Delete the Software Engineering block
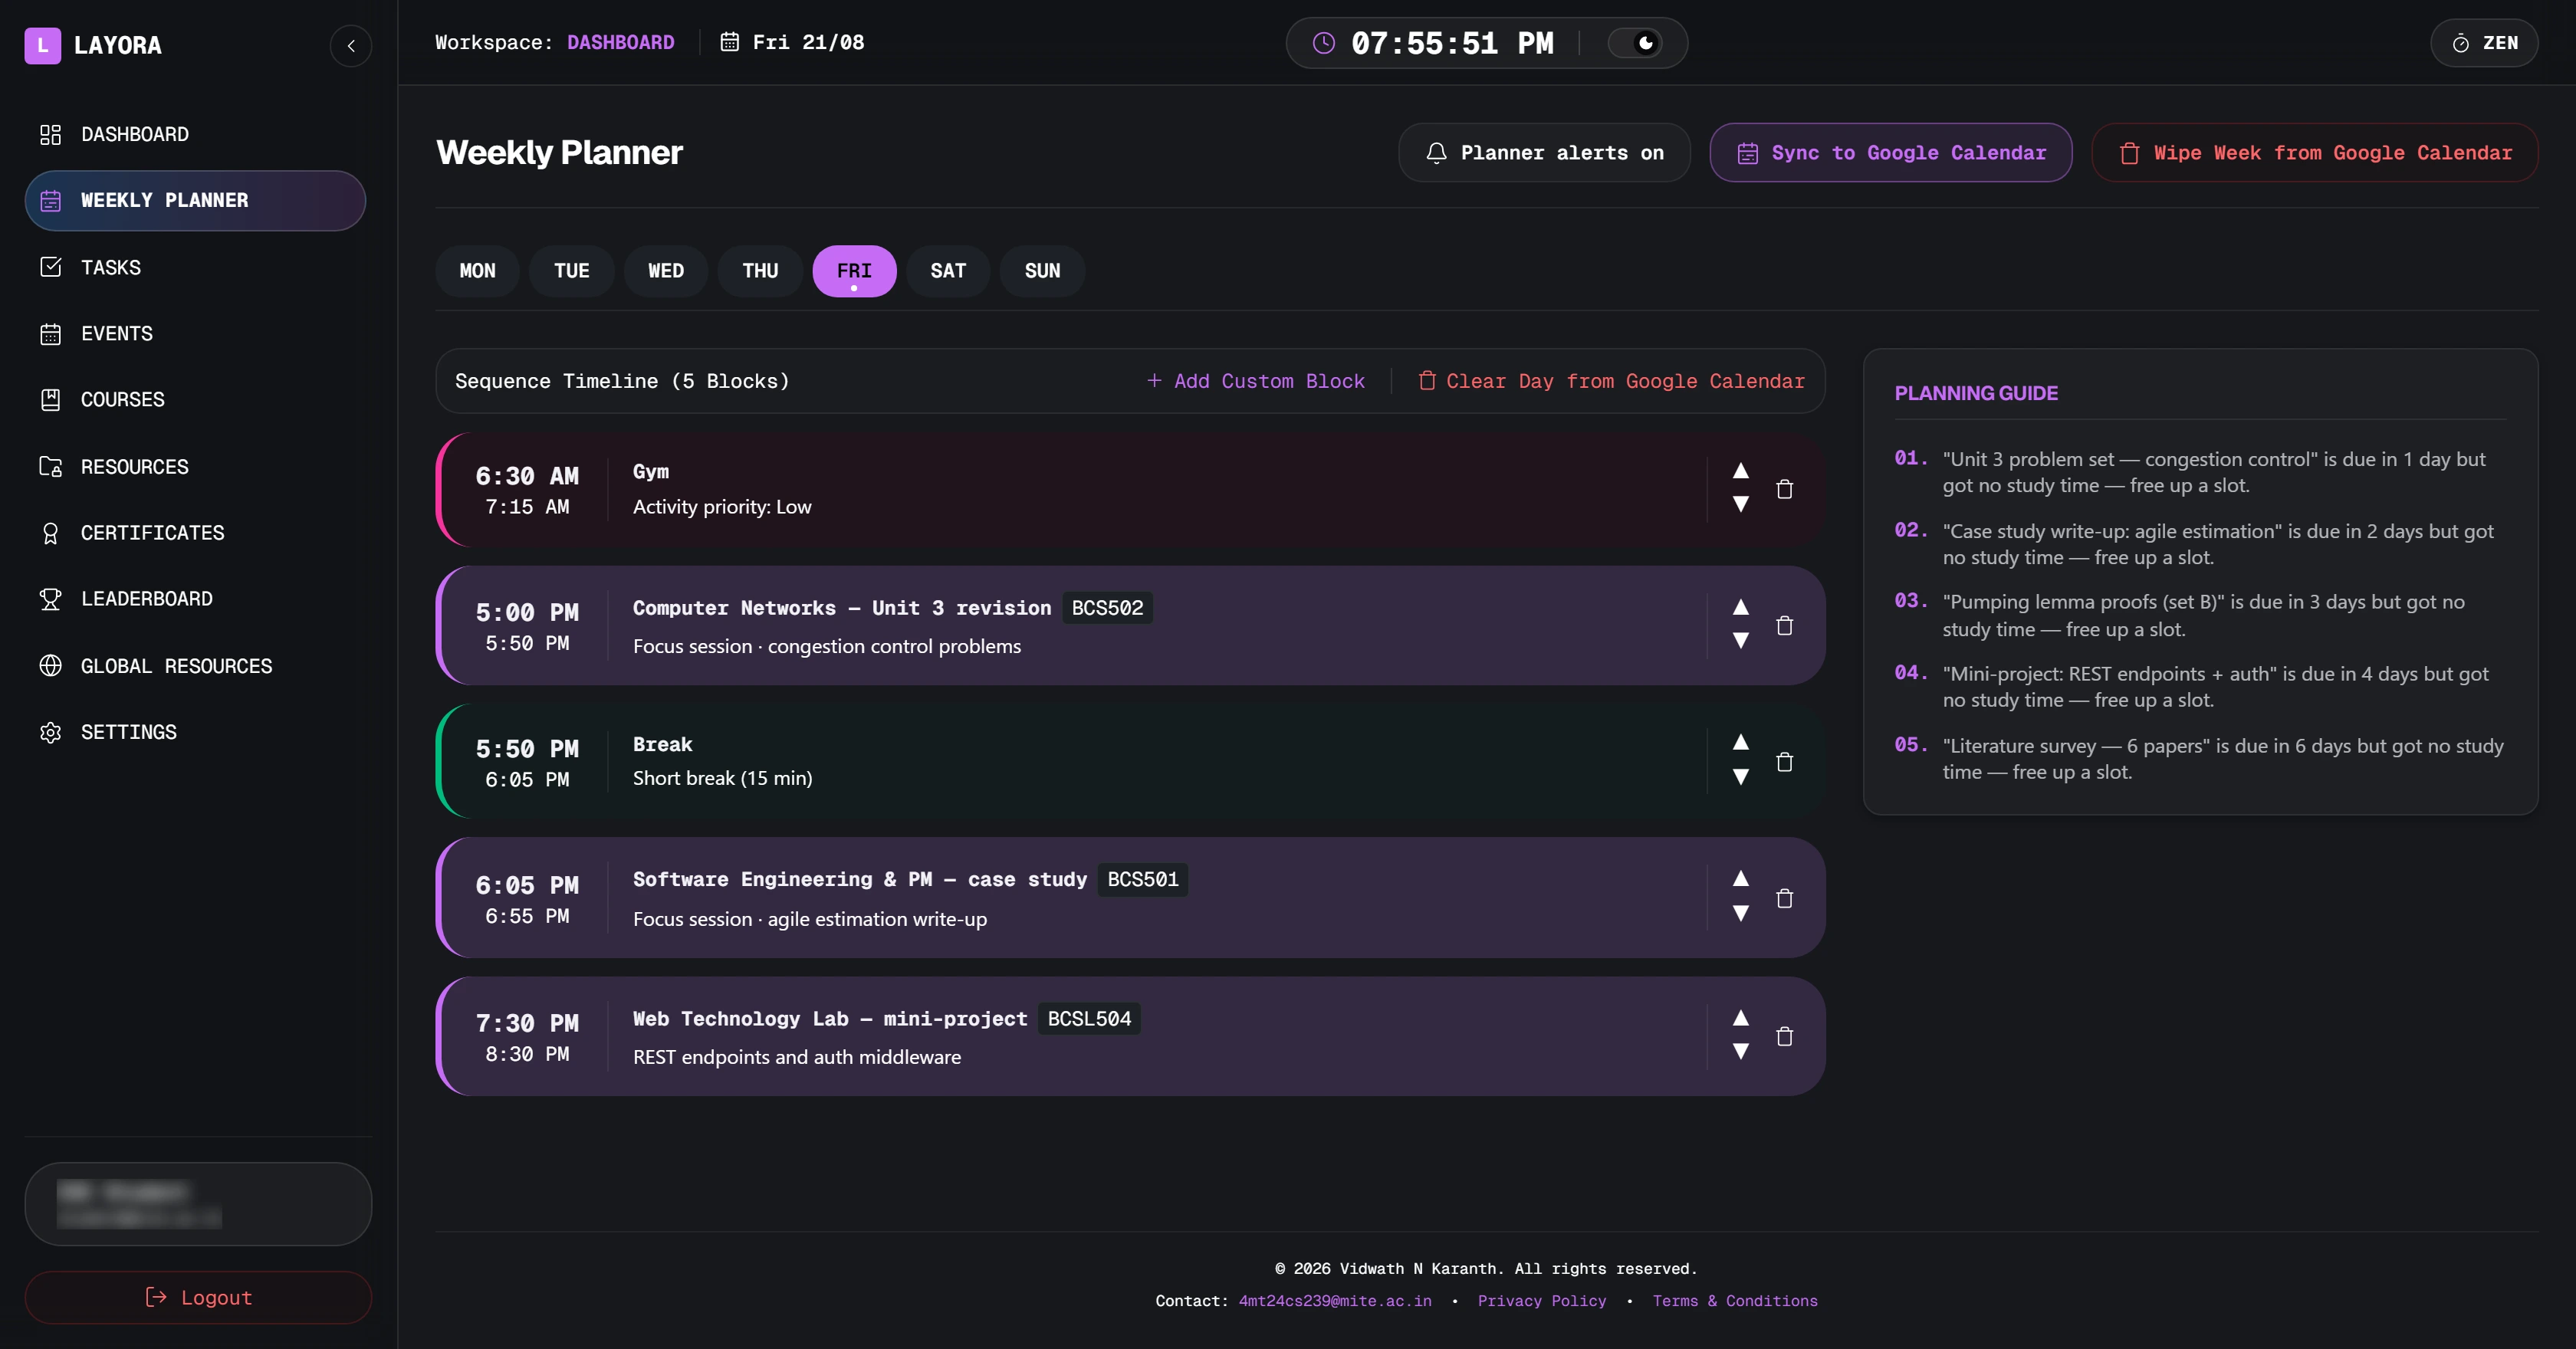Viewport: 2576px width, 1349px height. 1784,899
